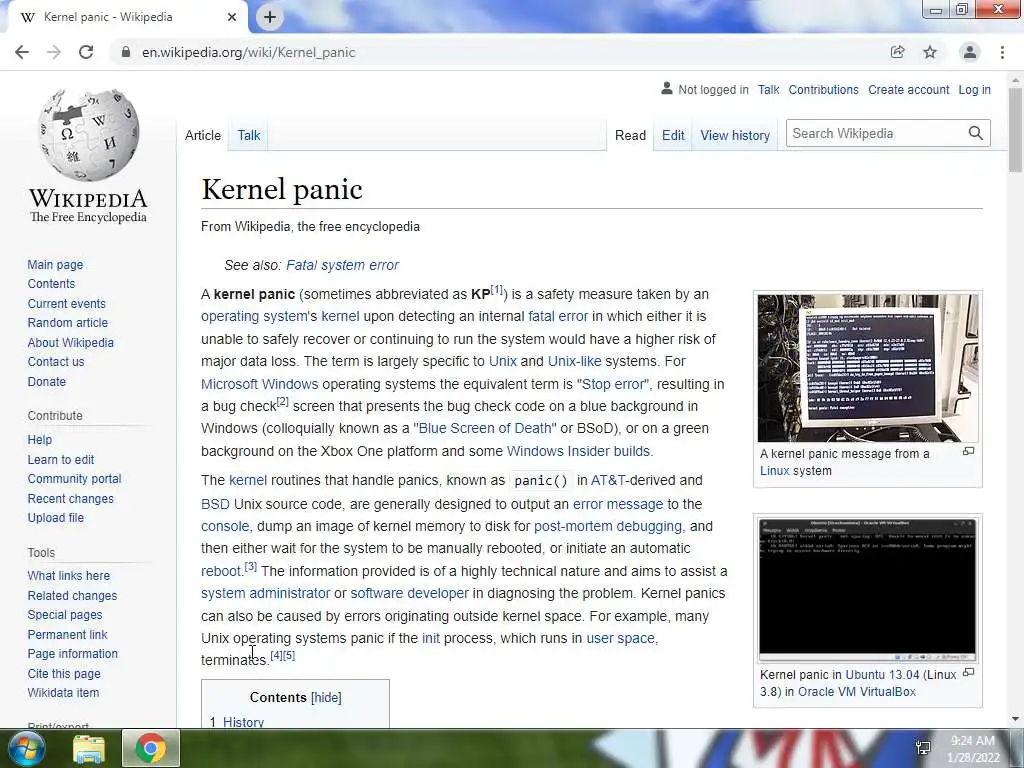Open the Chrome profile avatar icon
This screenshot has width=1024, height=768.
click(970, 52)
